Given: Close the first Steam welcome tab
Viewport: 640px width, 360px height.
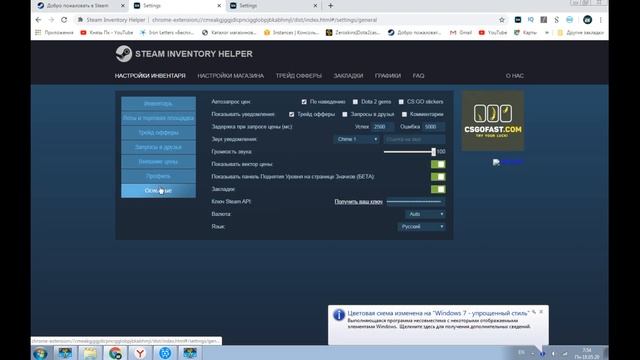Looking at the screenshot, I should (x=123, y=6).
